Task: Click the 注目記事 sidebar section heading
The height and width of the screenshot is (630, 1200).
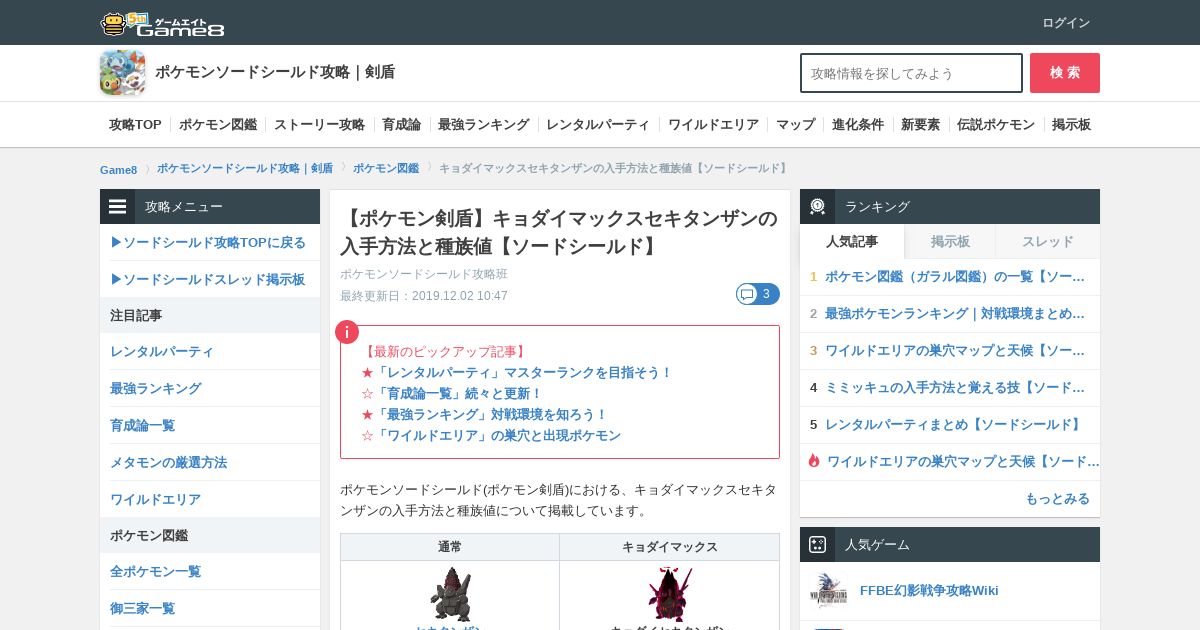Action: click(210, 315)
